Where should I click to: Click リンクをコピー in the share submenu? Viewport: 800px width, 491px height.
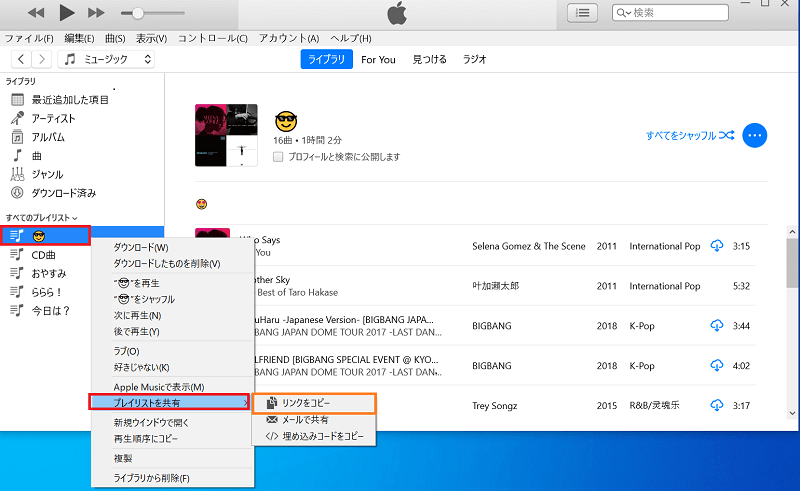pyautogui.click(x=314, y=403)
